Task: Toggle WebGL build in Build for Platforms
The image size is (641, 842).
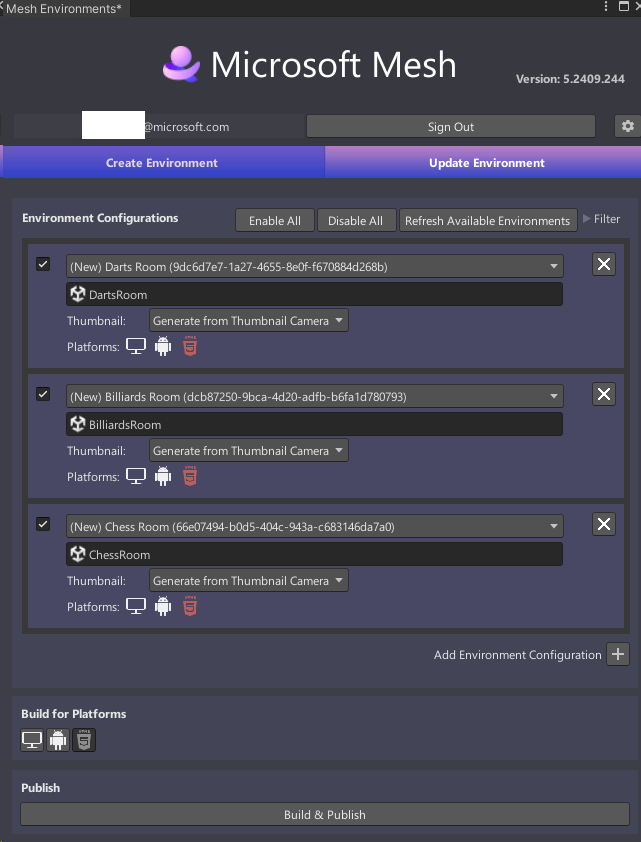Action: pyautogui.click(x=84, y=740)
